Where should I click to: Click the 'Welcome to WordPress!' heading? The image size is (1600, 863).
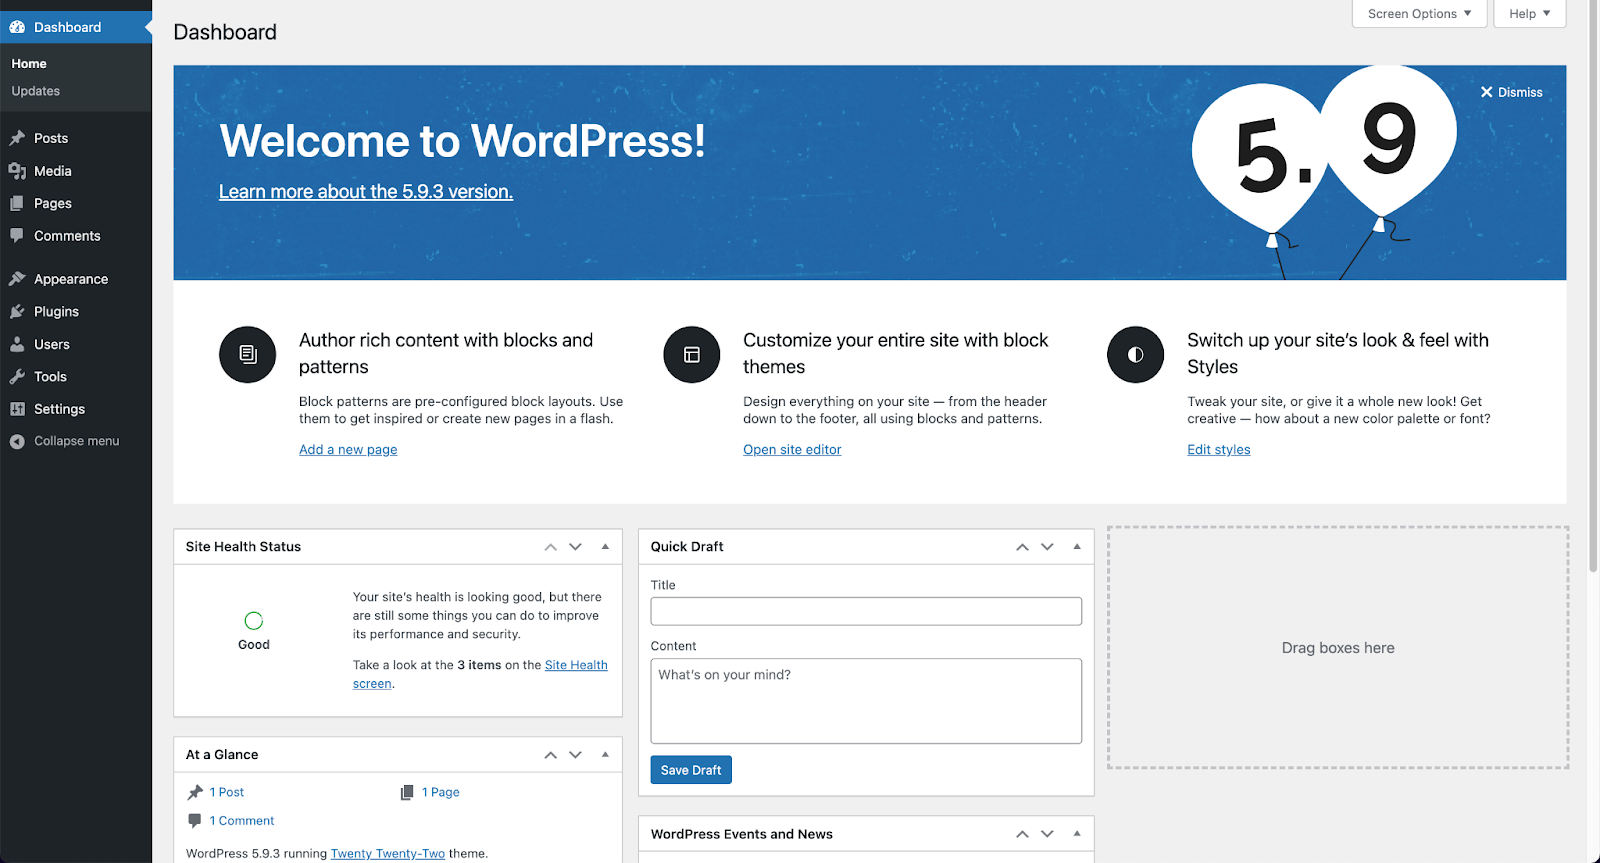pos(462,141)
